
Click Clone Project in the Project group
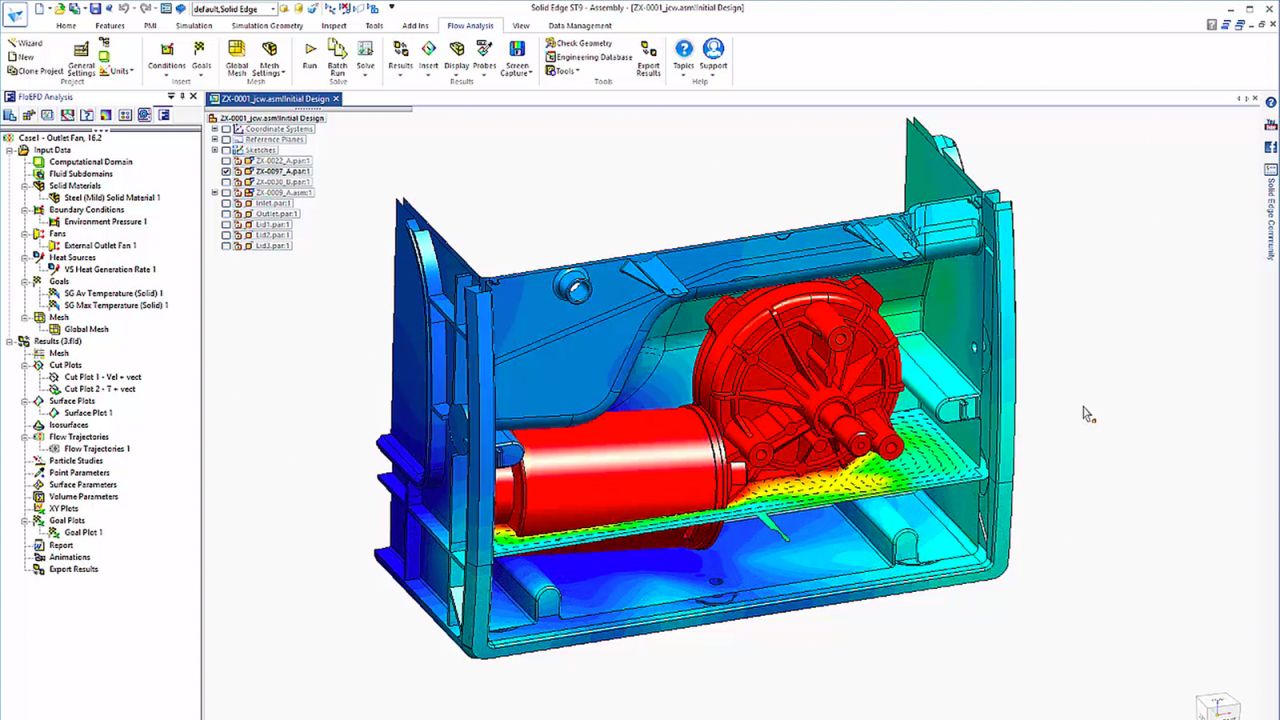point(36,71)
